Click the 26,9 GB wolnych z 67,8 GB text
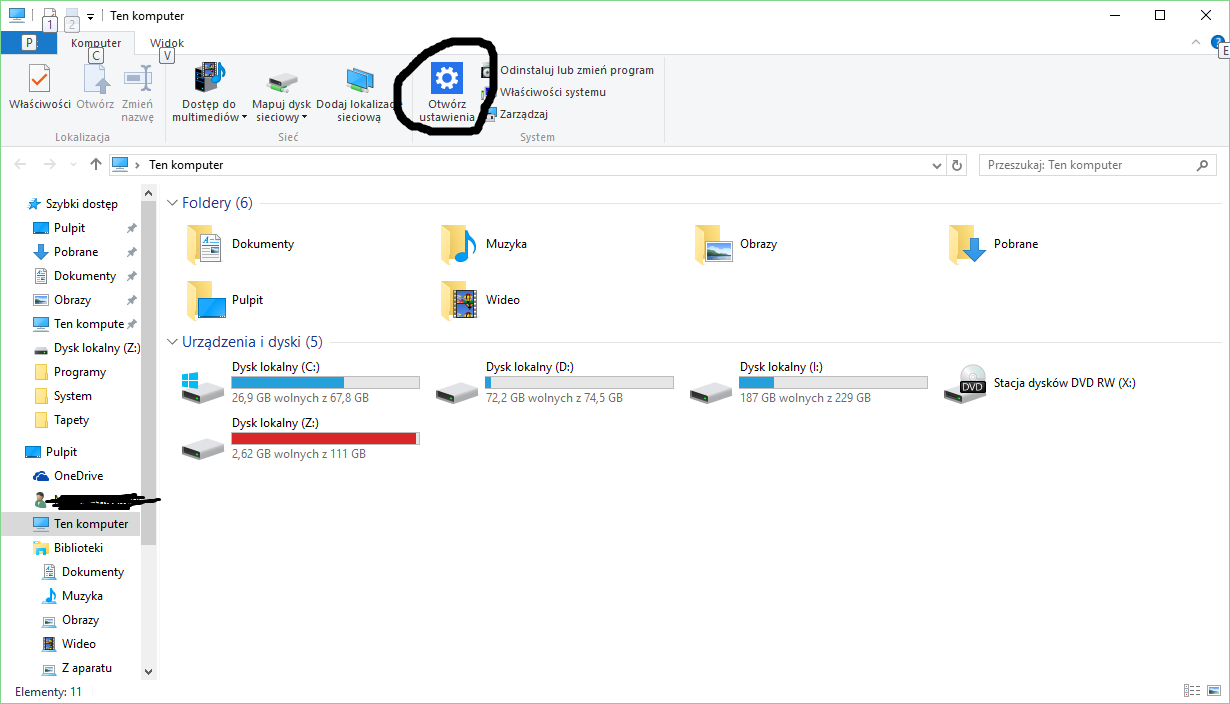Viewport: 1230px width, 704px height. coord(300,398)
